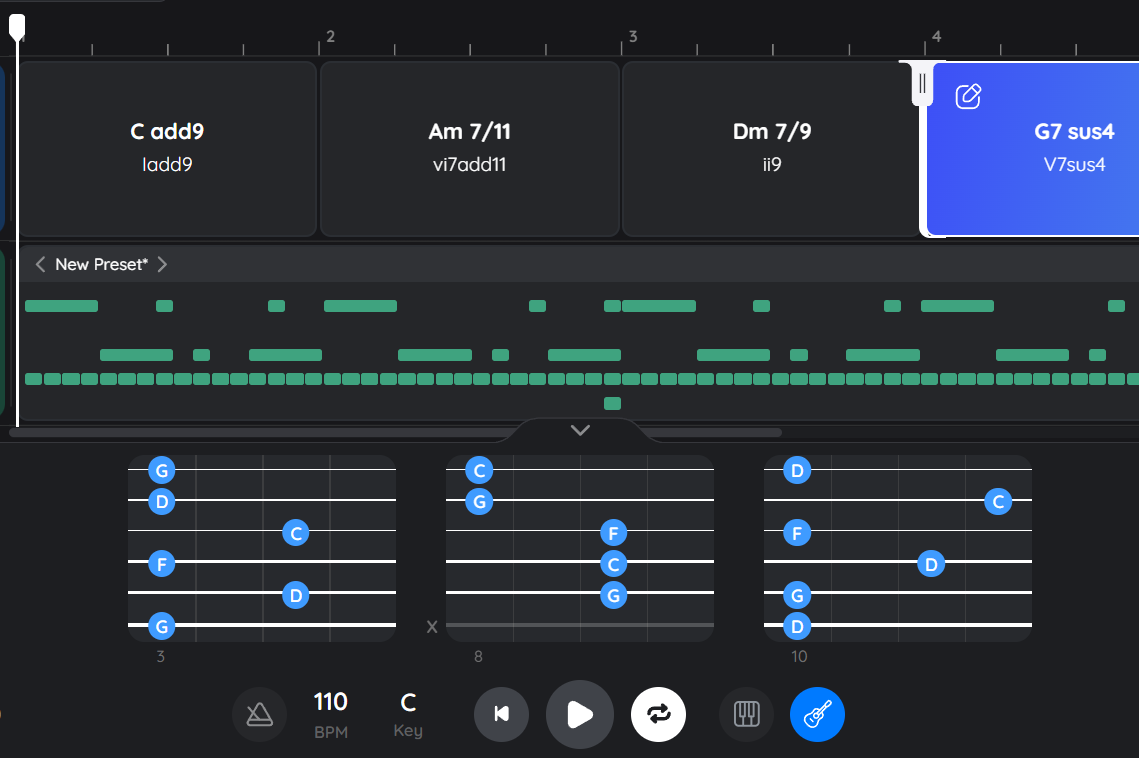Click the vi7add11 roman numeral label
Viewport: 1139px width, 758px height.
pyautogui.click(x=469, y=165)
